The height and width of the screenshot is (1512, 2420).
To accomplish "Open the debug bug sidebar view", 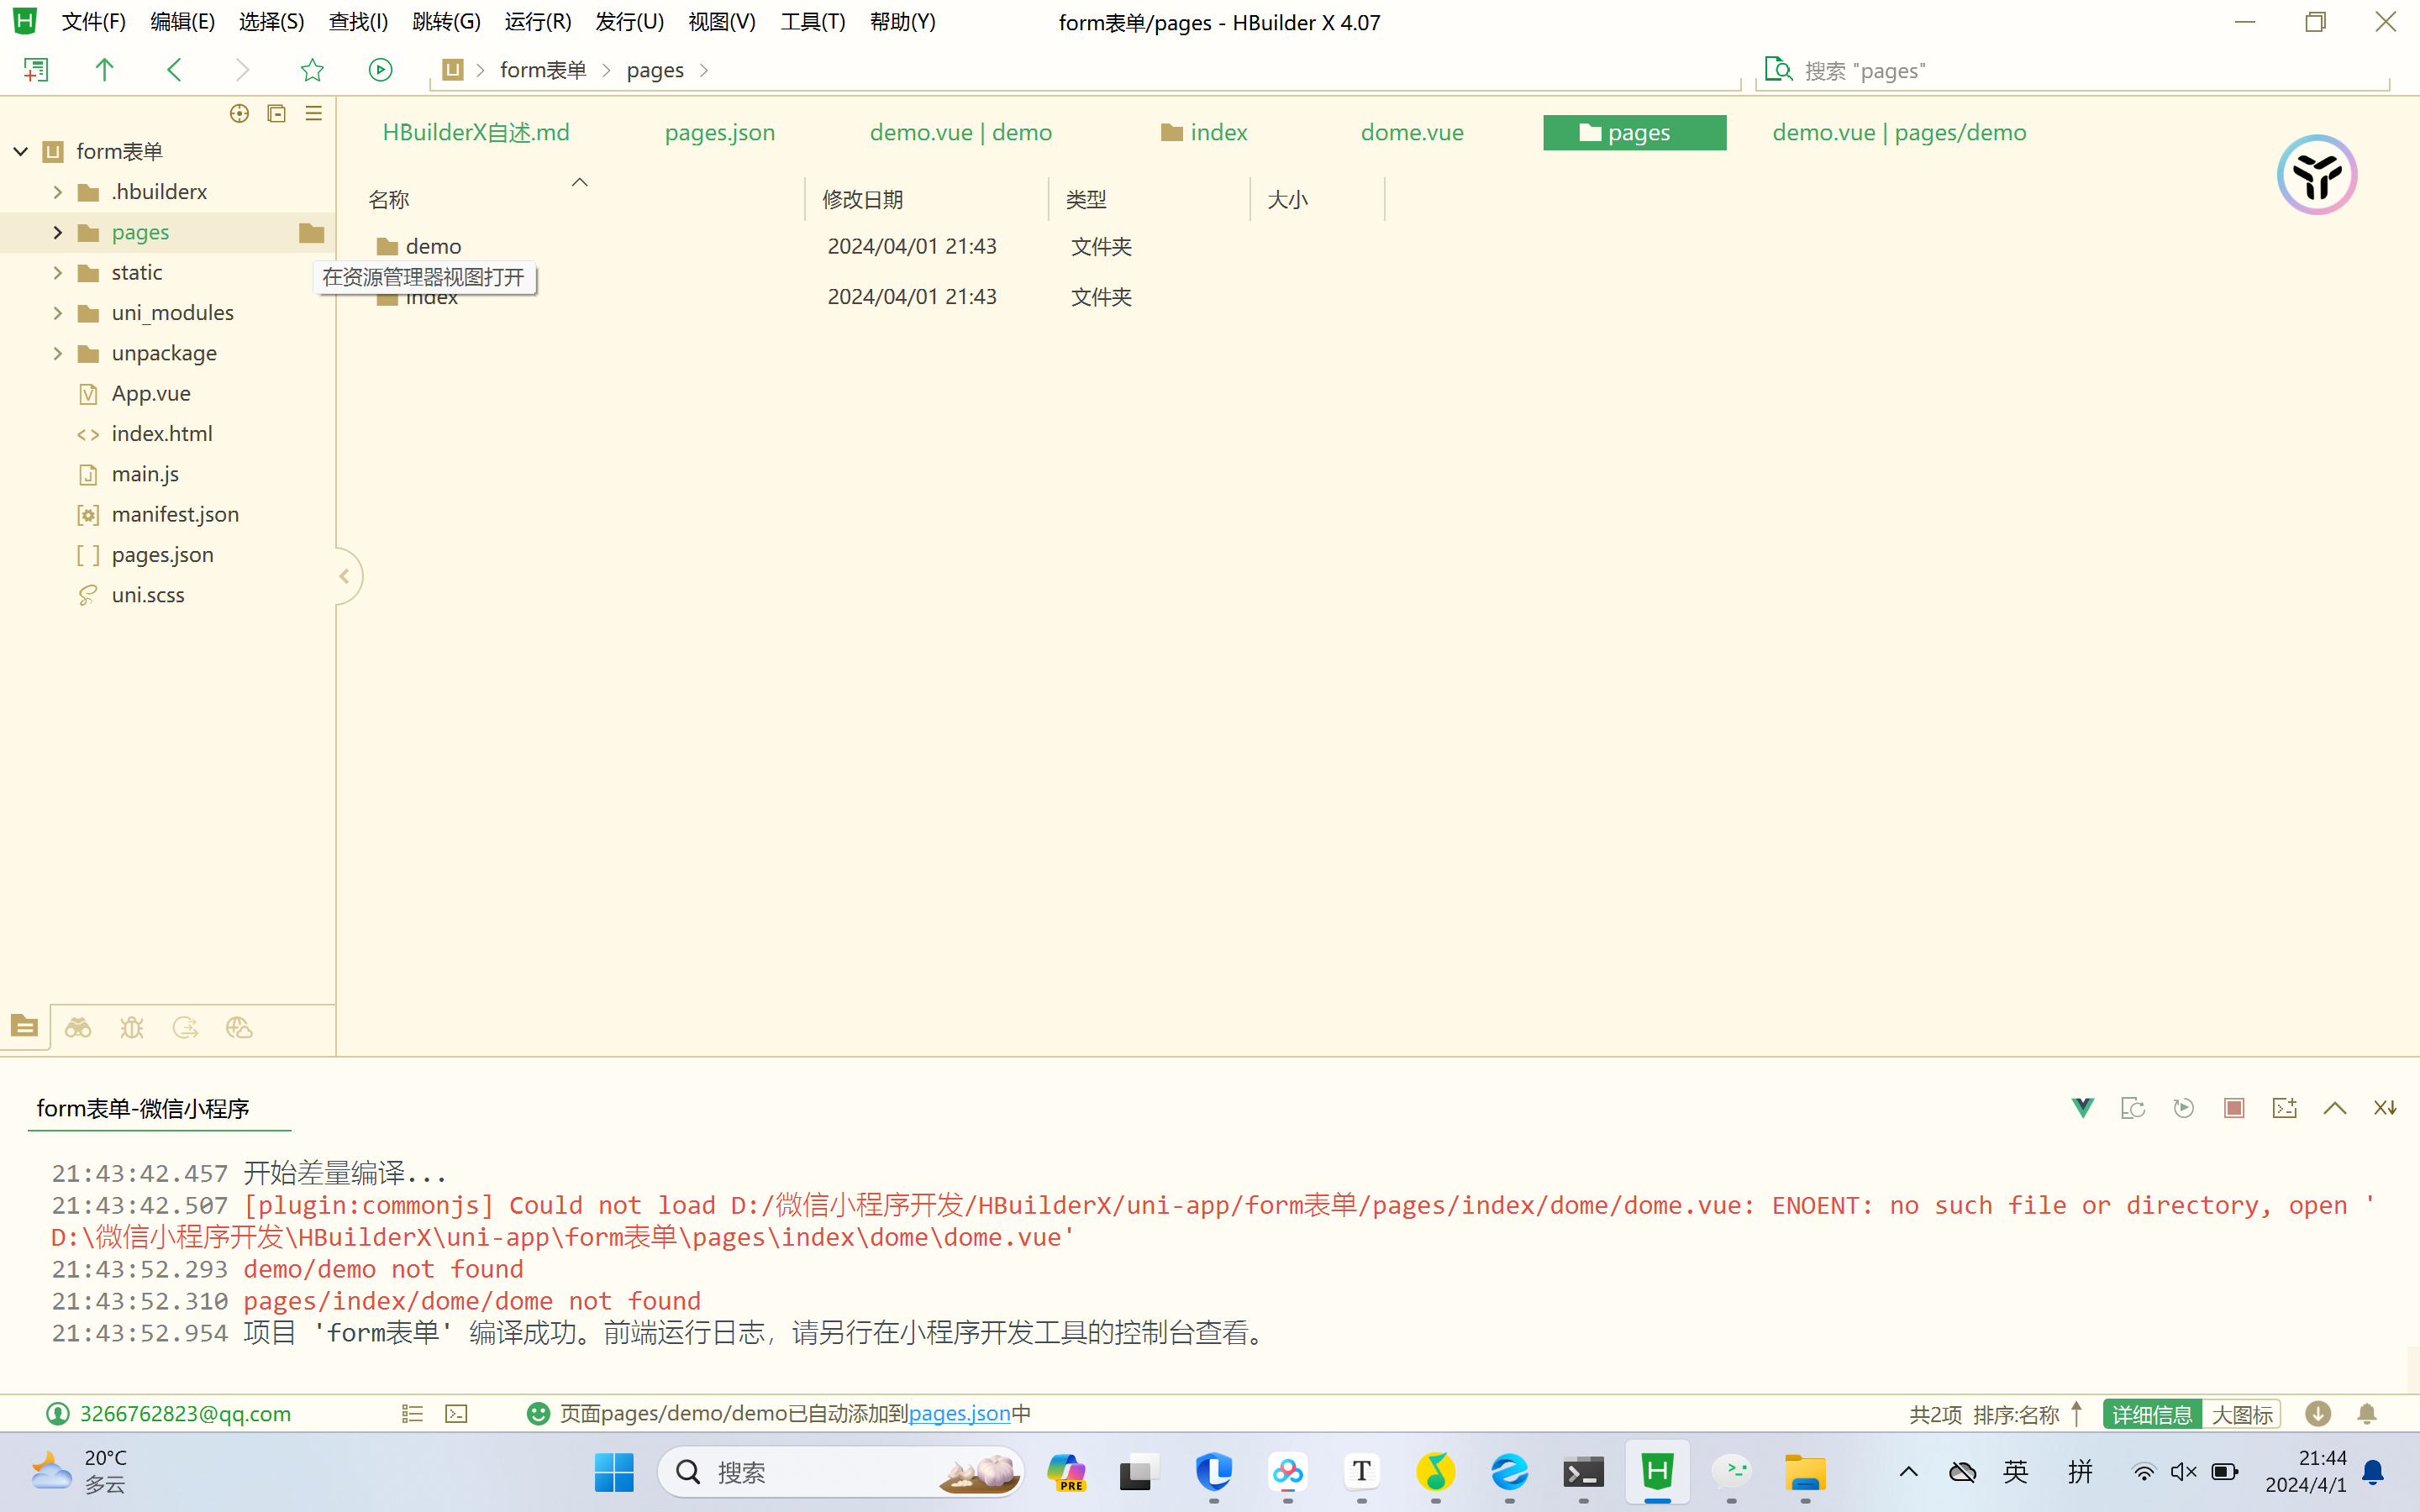I will coord(132,1027).
